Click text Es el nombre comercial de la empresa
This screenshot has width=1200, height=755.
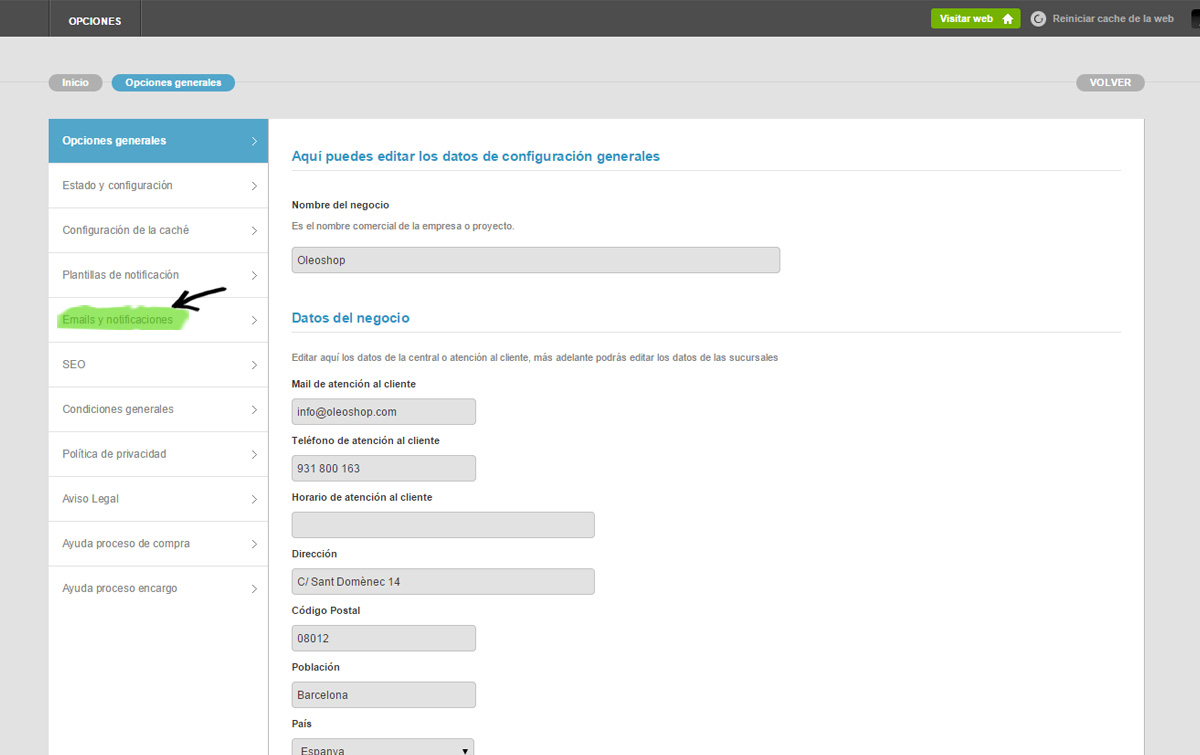click(x=403, y=226)
